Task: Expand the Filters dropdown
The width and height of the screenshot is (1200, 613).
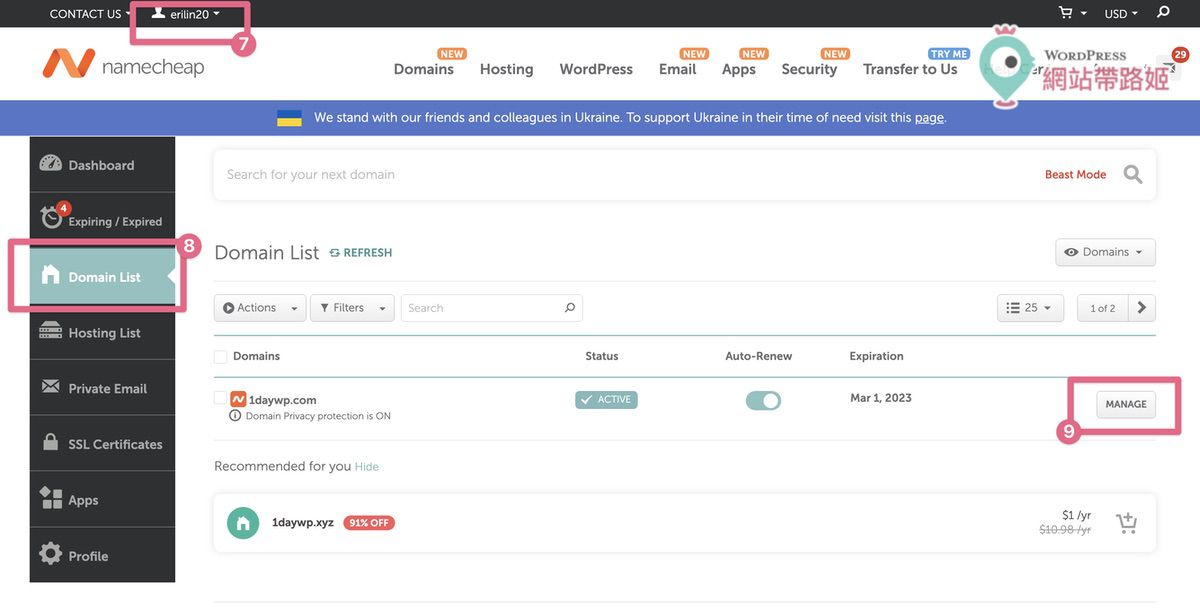Action: (x=352, y=308)
